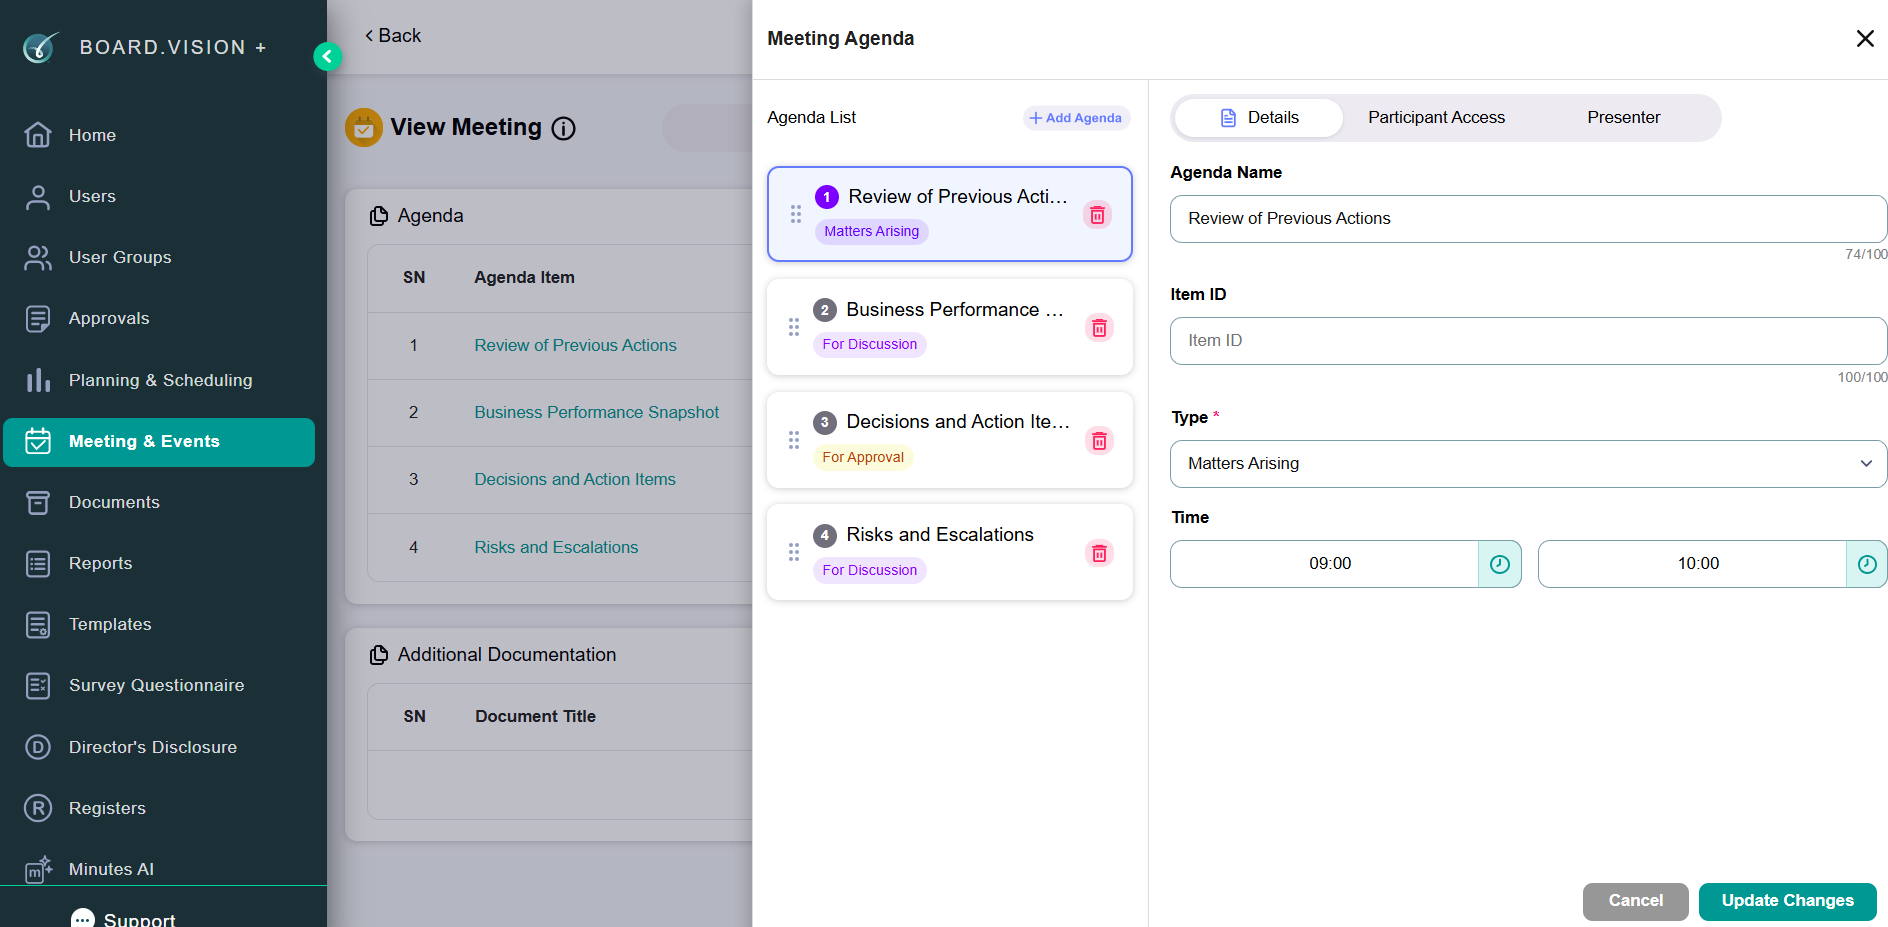Open the start time clock picker
Screen dimensions: 1888x927
[1500, 564]
